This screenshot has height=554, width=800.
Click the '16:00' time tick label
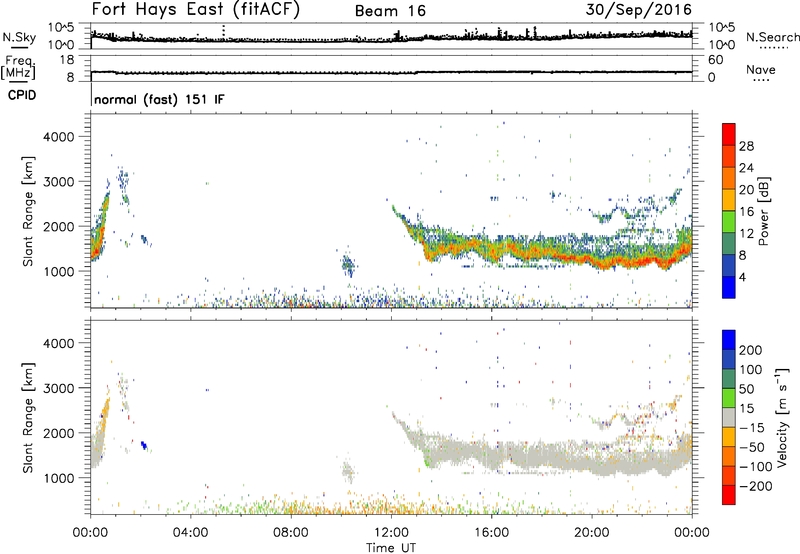(491, 532)
